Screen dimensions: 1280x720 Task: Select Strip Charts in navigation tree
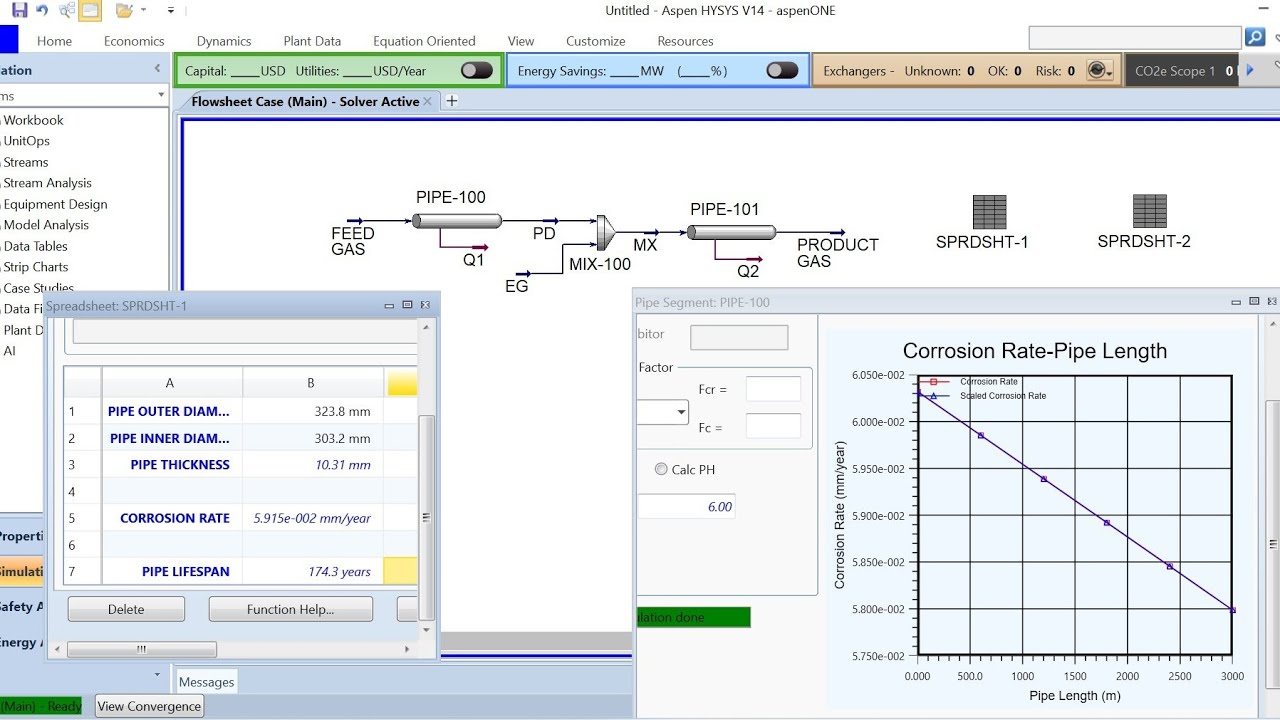(35, 267)
